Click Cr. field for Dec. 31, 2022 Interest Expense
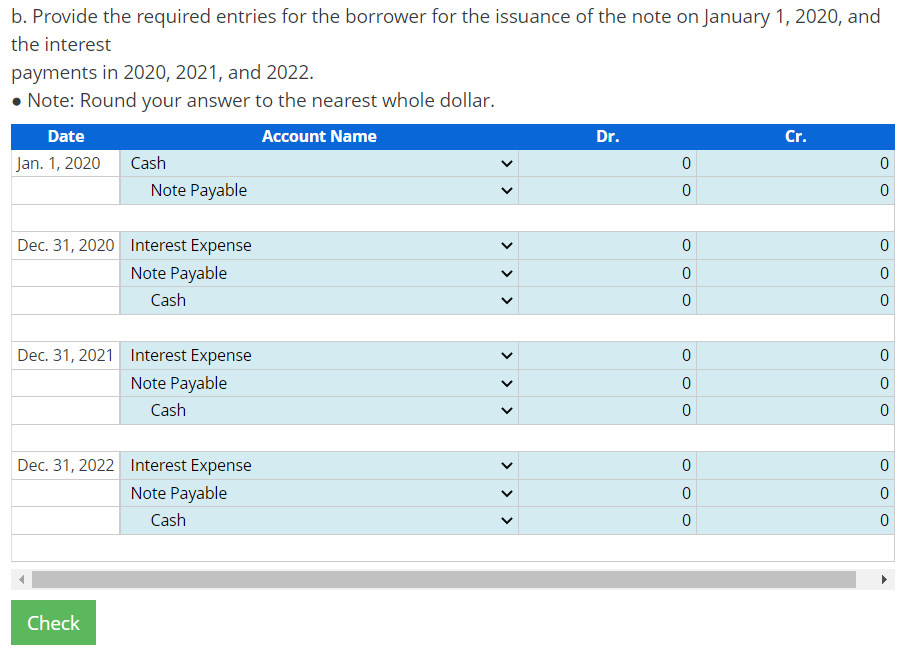Screen dimensions: 913x666 [x=795, y=466]
